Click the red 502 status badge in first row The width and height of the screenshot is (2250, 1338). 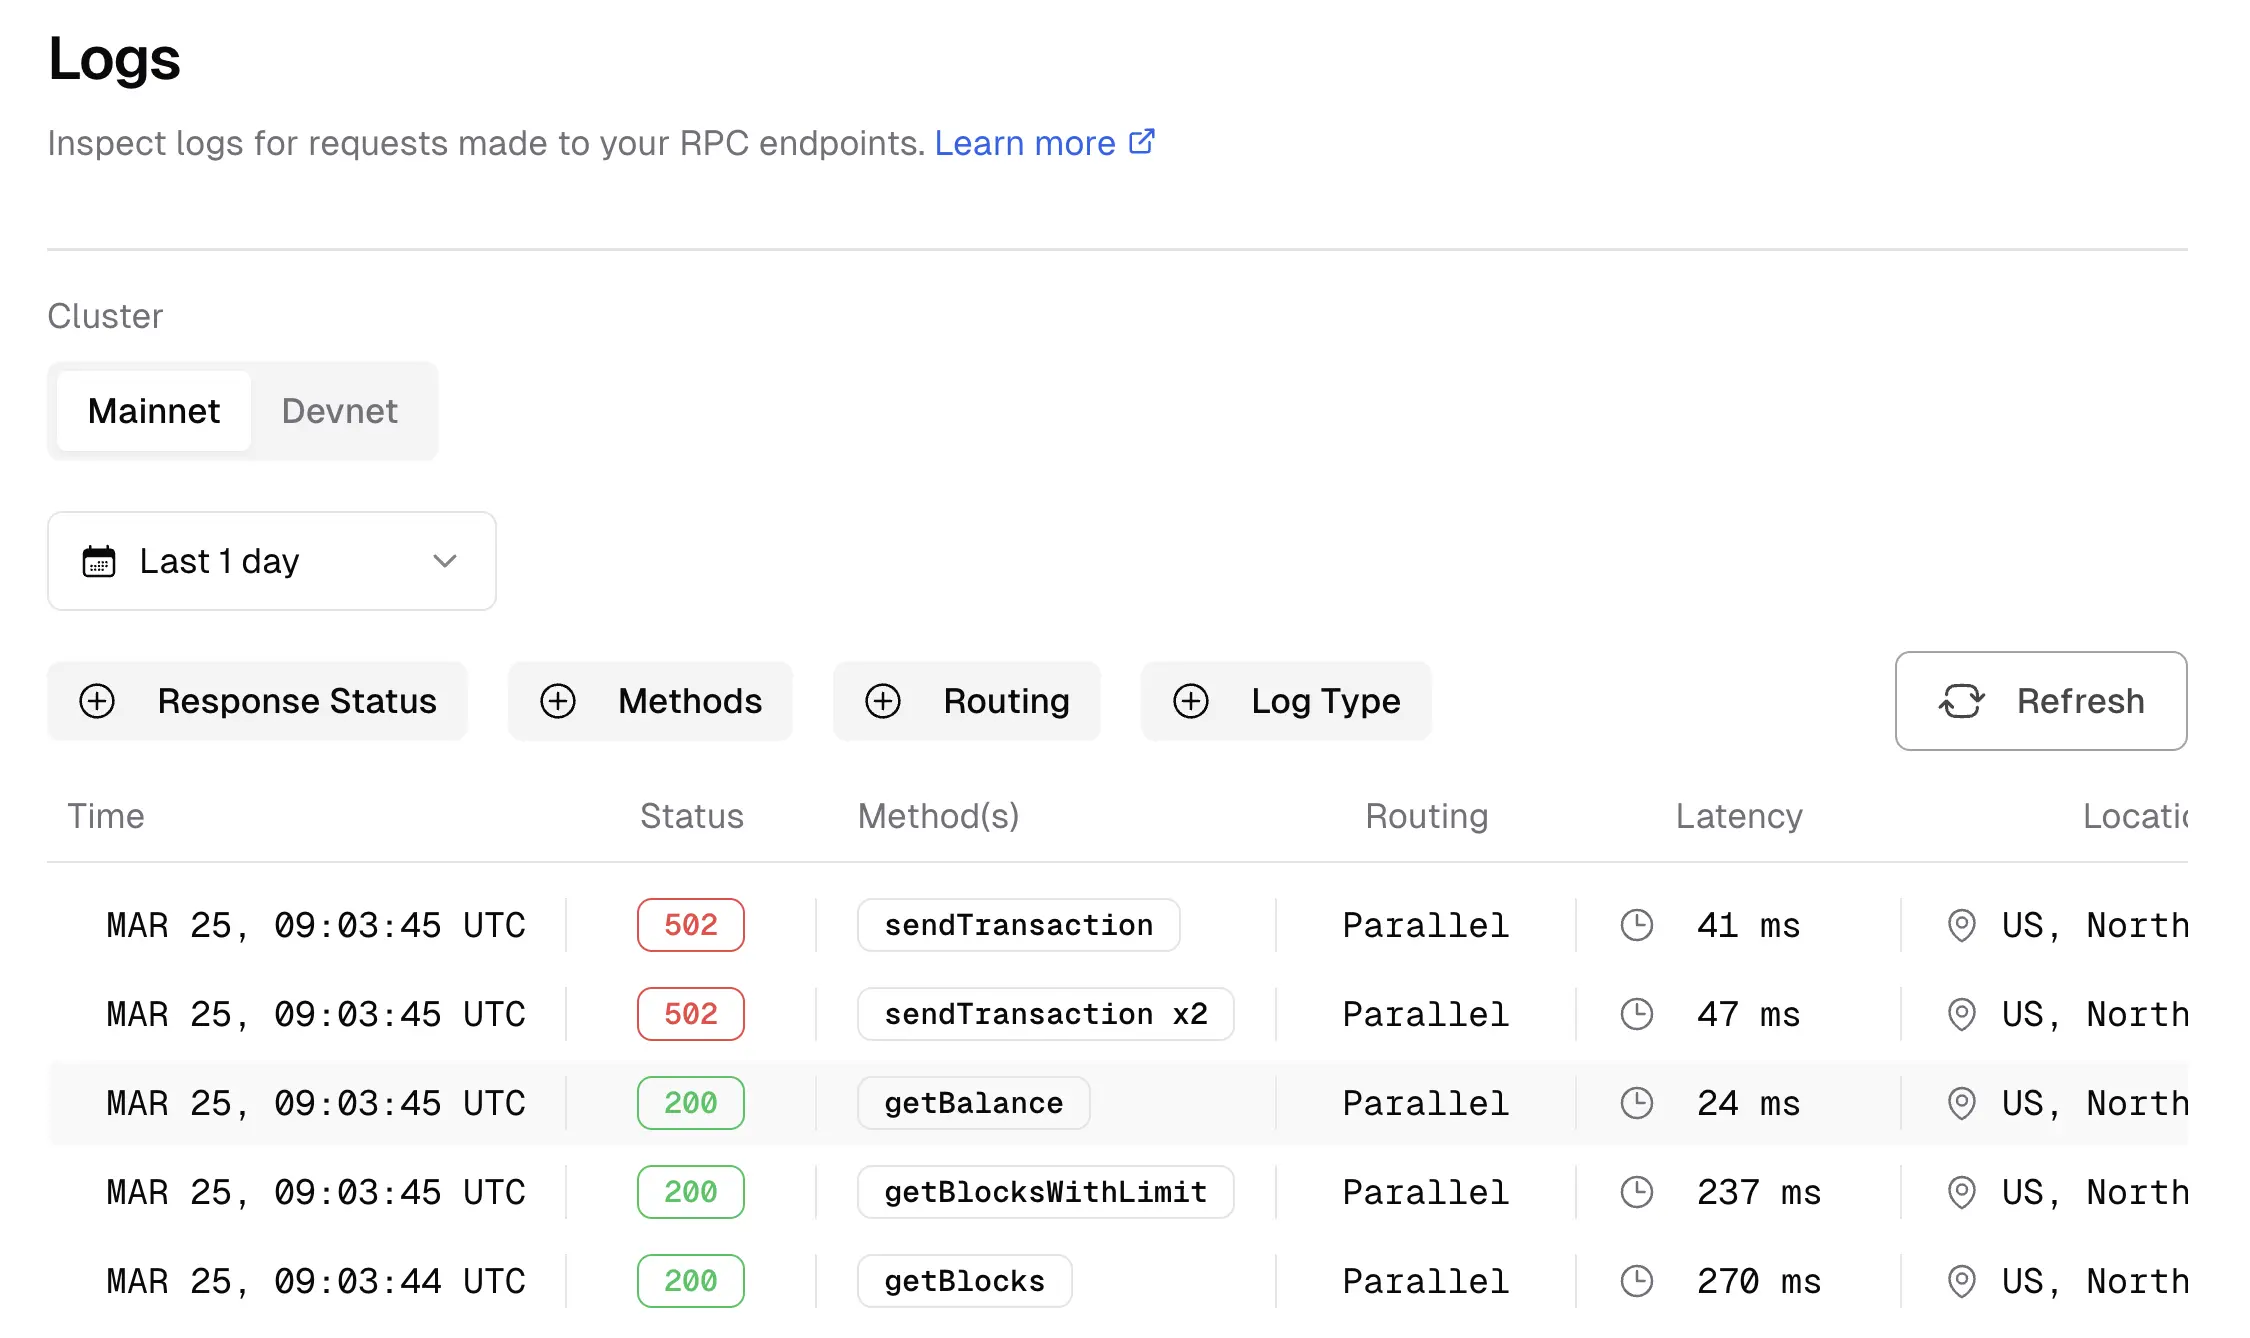coord(691,925)
